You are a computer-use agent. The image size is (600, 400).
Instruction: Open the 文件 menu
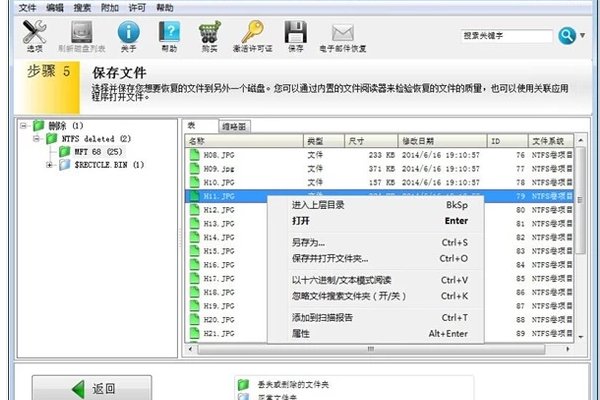27,8
